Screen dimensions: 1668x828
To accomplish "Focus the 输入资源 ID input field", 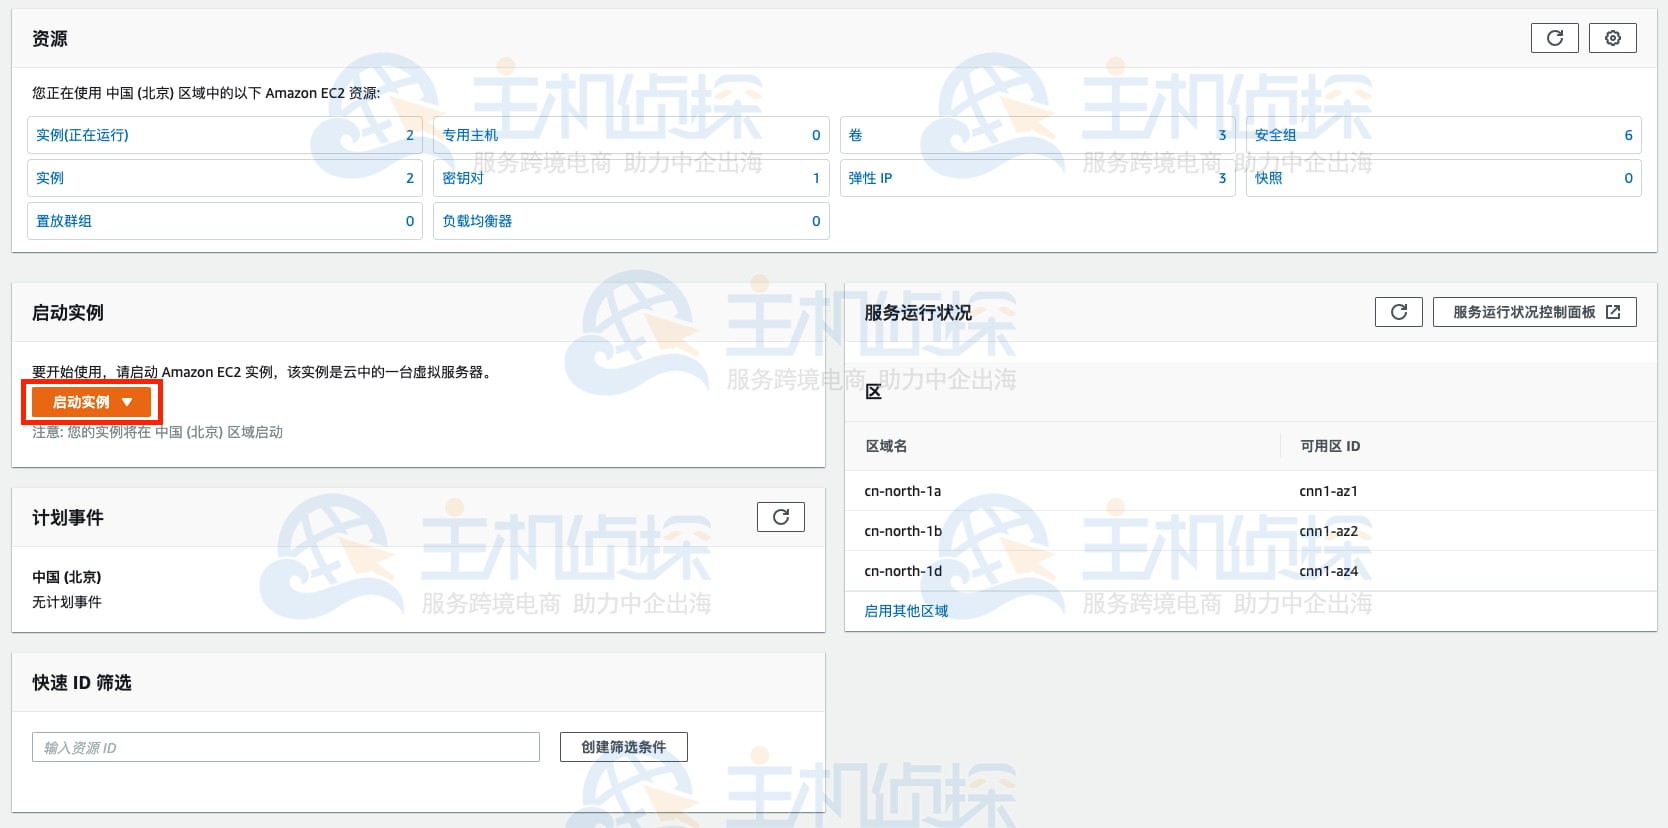I will tap(285, 747).
